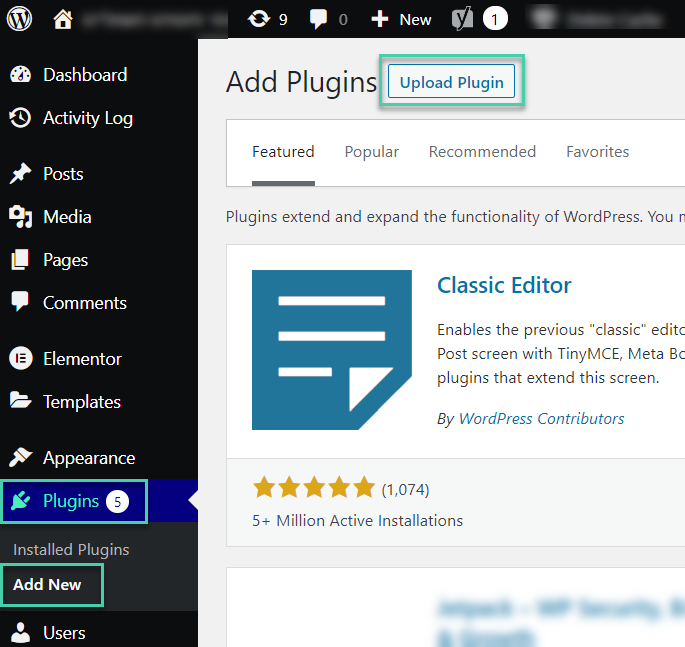The height and width of the screenshot is (647, 685).
Task: Open Comments menu item
Action: coord(85,303)
